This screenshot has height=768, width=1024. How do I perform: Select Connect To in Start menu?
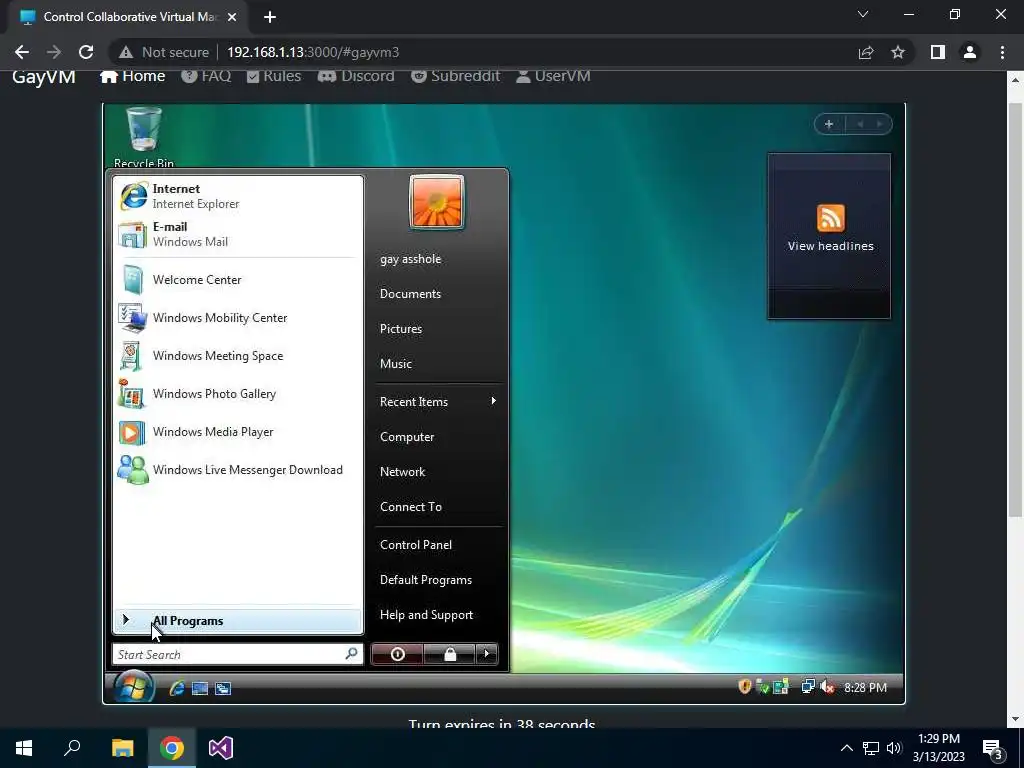(411, 507)
